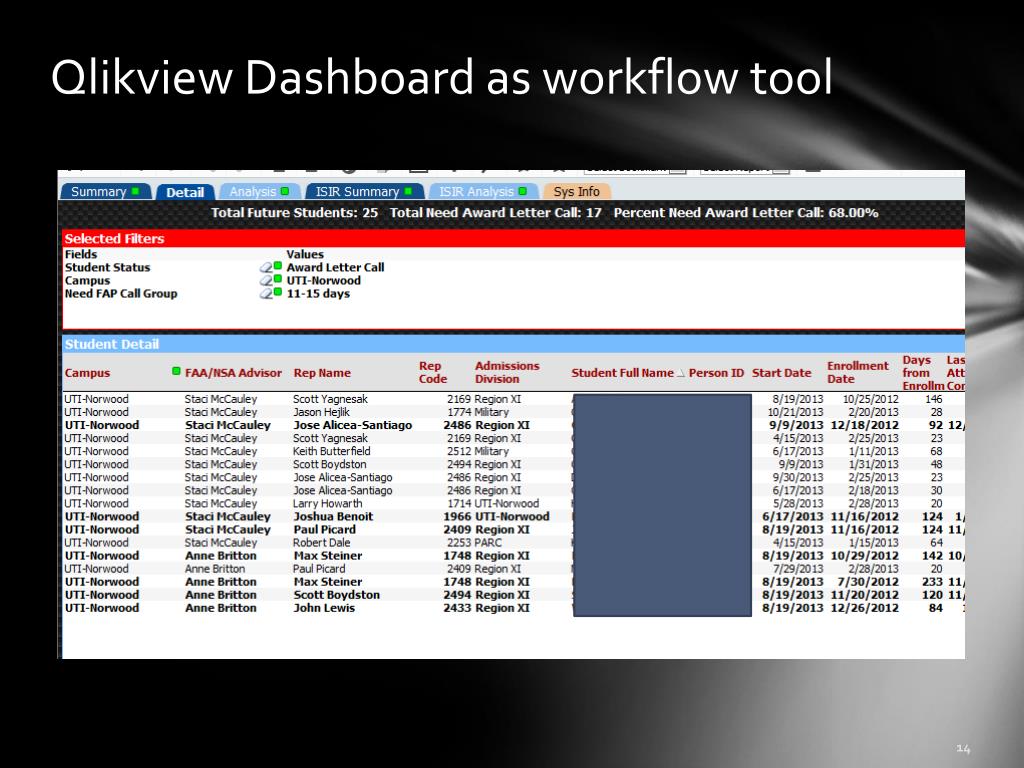
Task: Click rep code '2253'
Action: click(x=459, y=543)
